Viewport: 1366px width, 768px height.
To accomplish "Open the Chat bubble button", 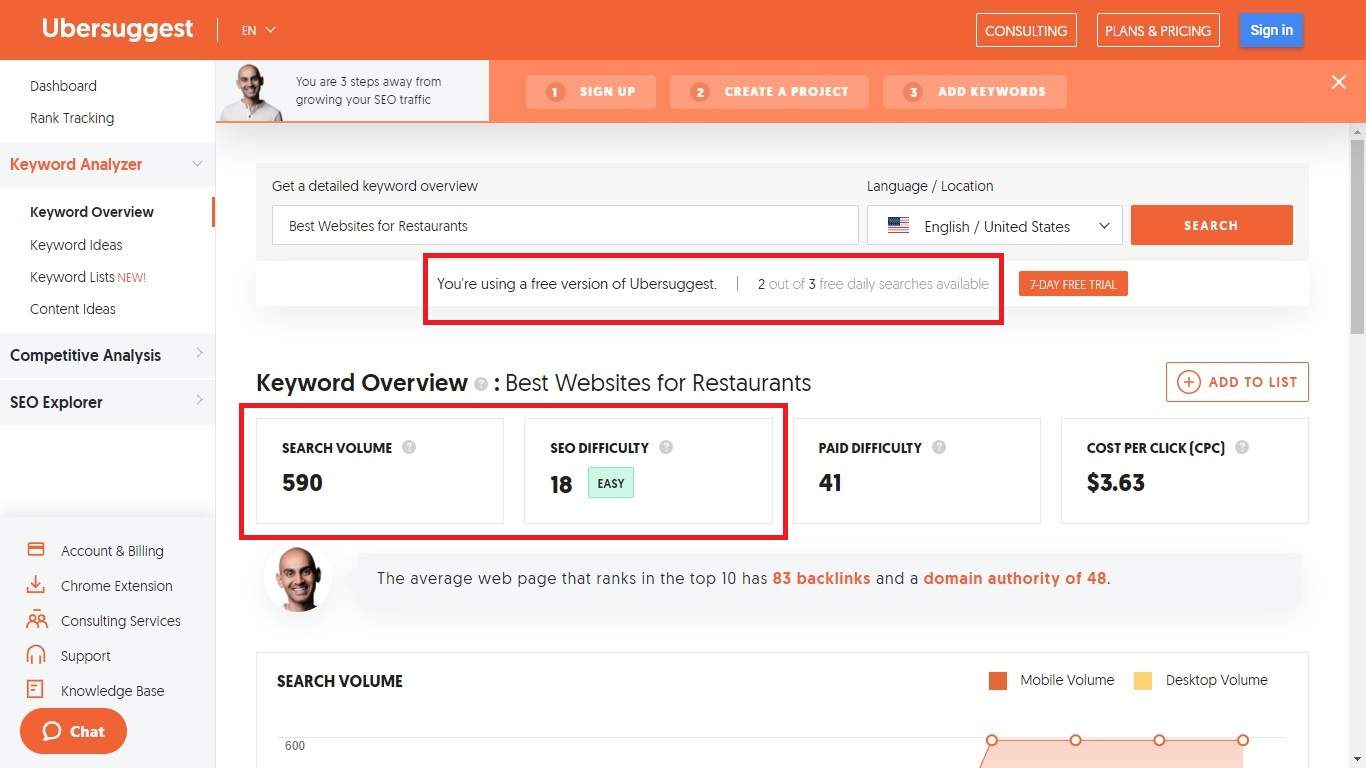I will [x=73, y=731].
